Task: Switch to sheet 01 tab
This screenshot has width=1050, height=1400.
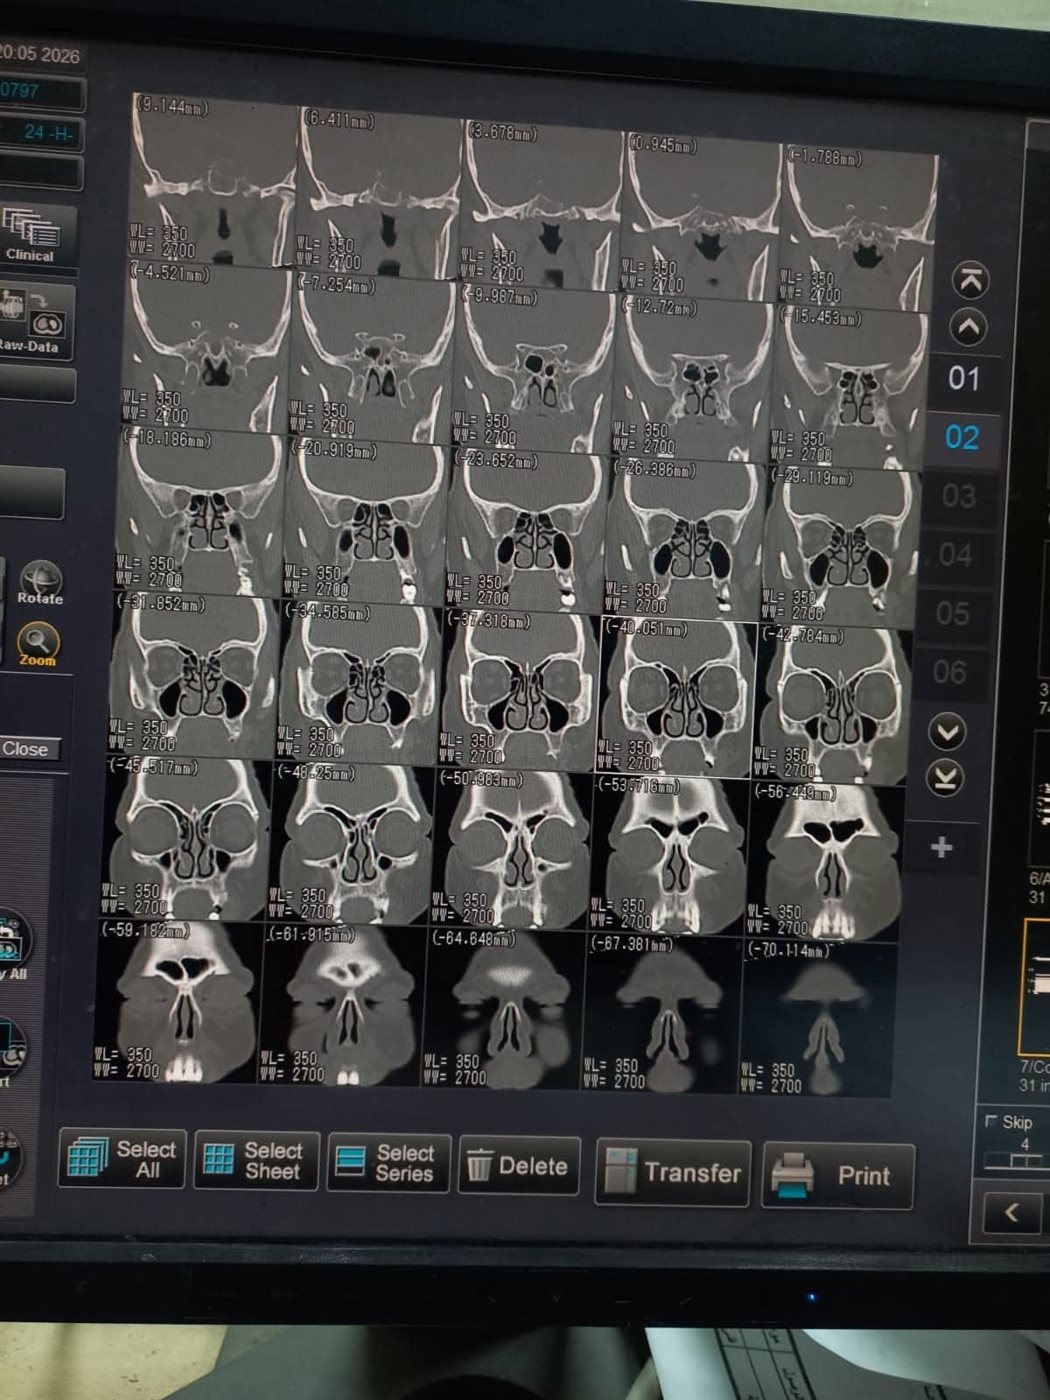Action: point(964,379)
